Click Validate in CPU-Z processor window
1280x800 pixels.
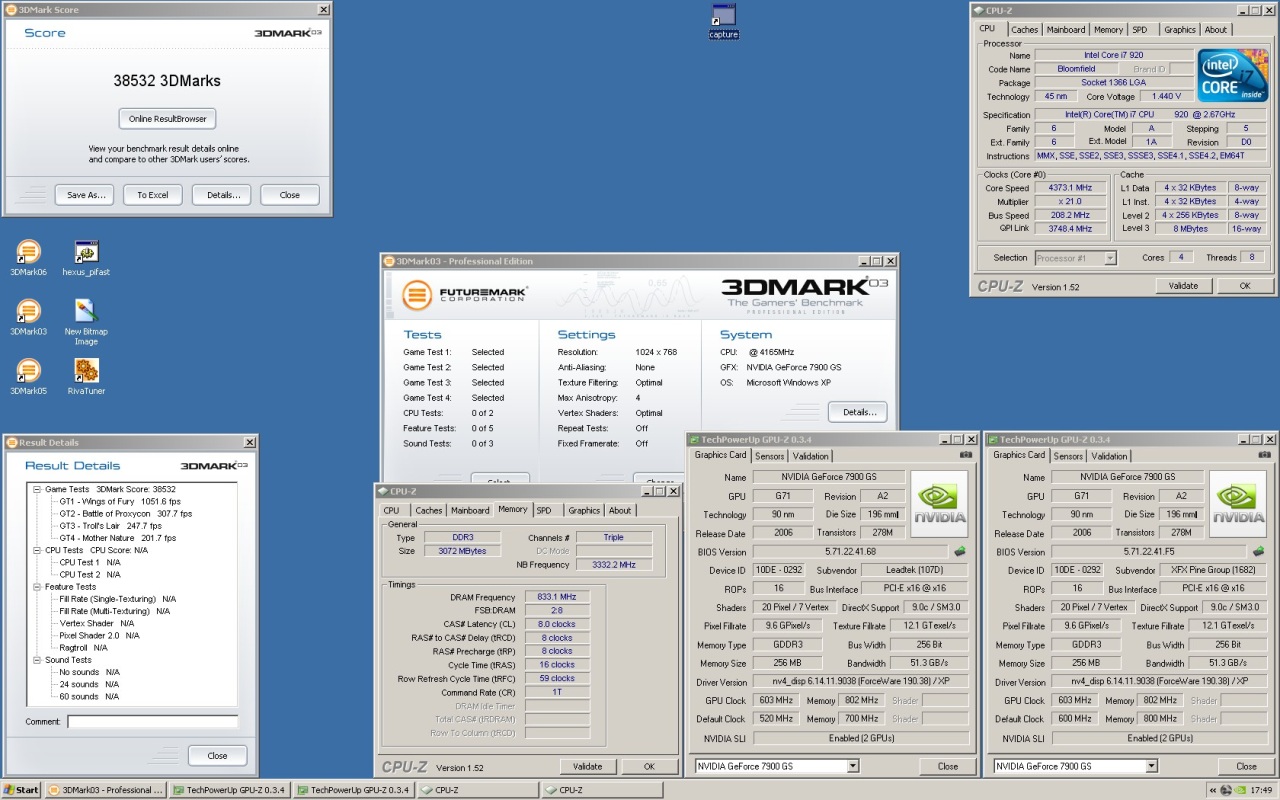tap(1183, 285)
